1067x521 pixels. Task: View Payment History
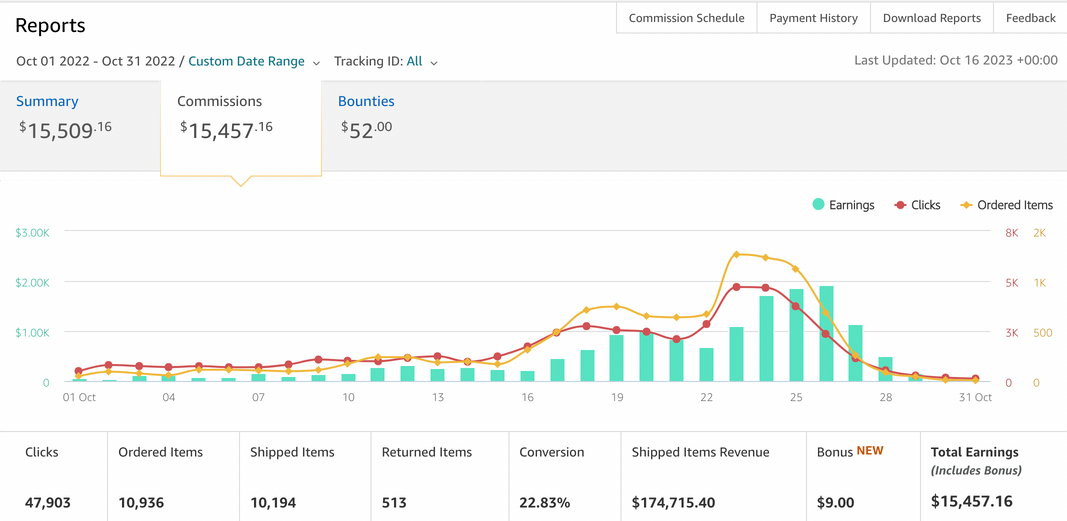pos(813,18)
